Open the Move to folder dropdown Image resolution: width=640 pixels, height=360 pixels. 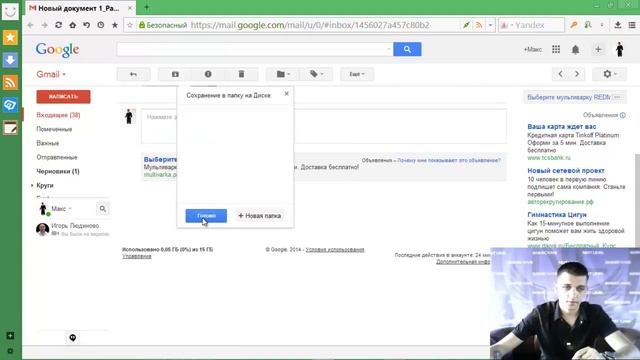click(x=283, y=74)
